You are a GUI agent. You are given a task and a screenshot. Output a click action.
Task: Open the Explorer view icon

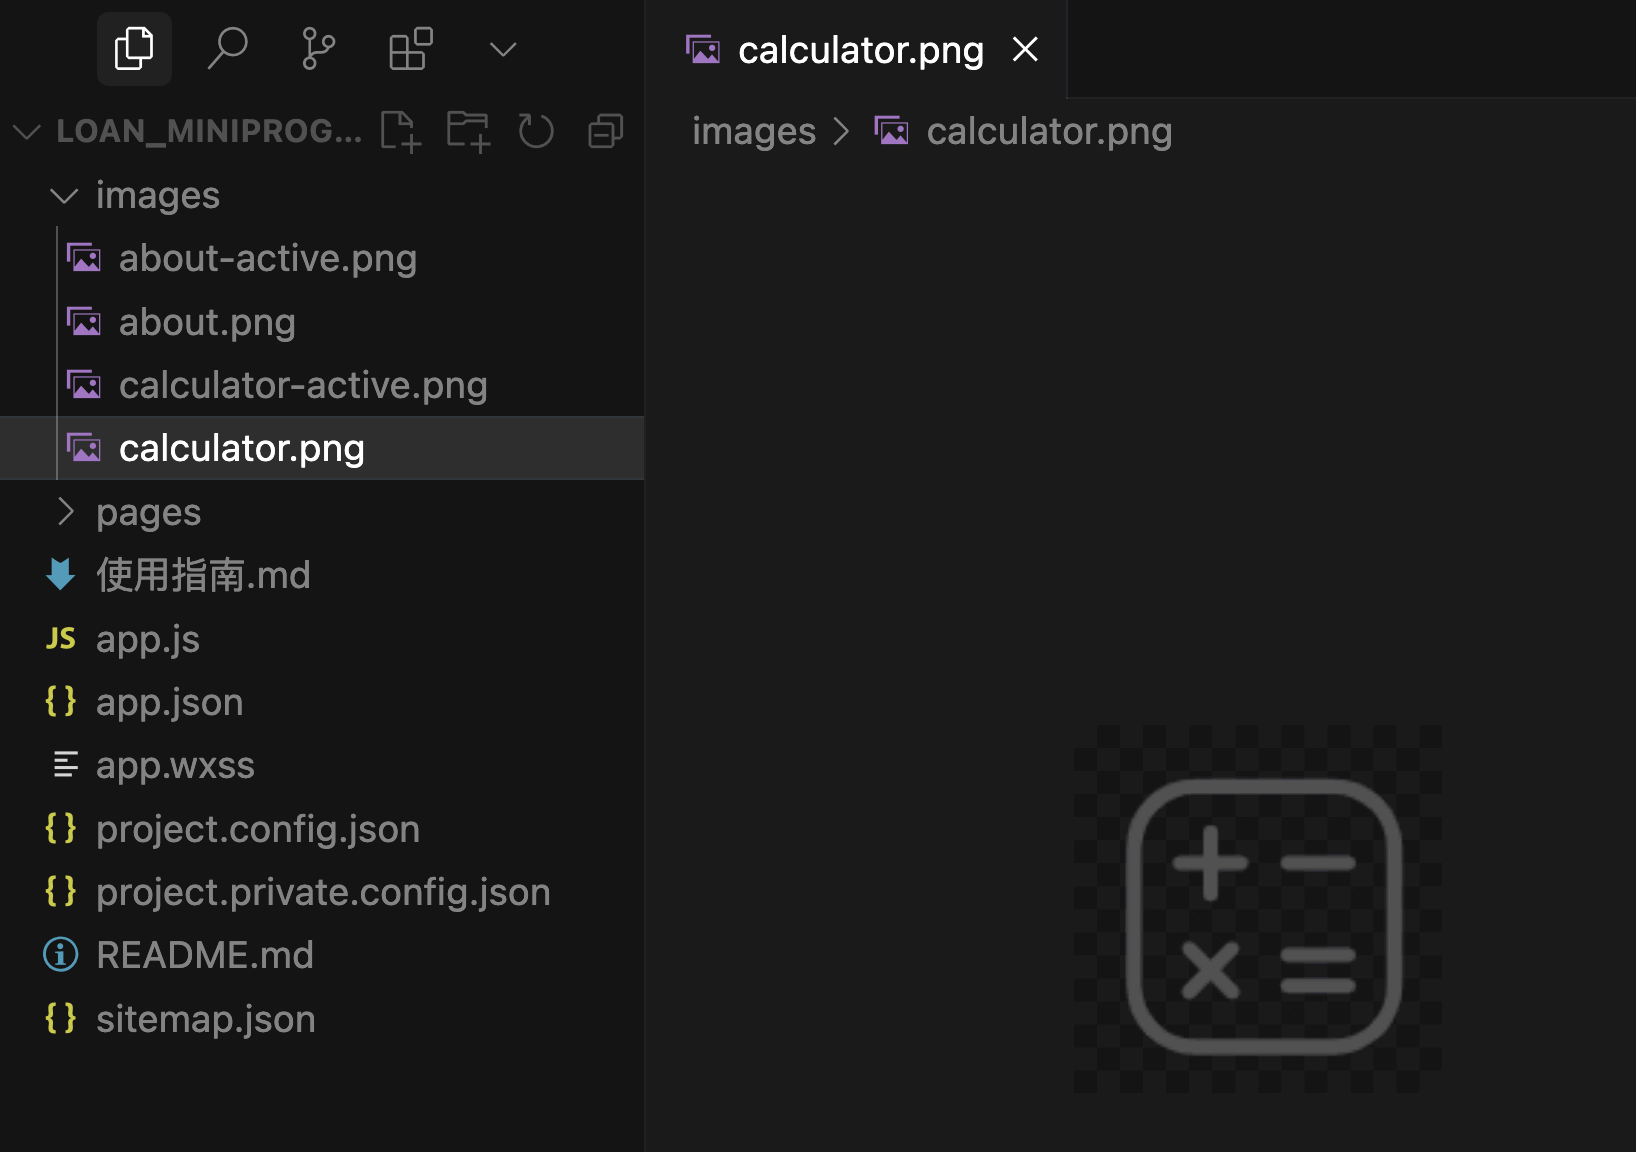pyautogui.click(x=134, y=49)
